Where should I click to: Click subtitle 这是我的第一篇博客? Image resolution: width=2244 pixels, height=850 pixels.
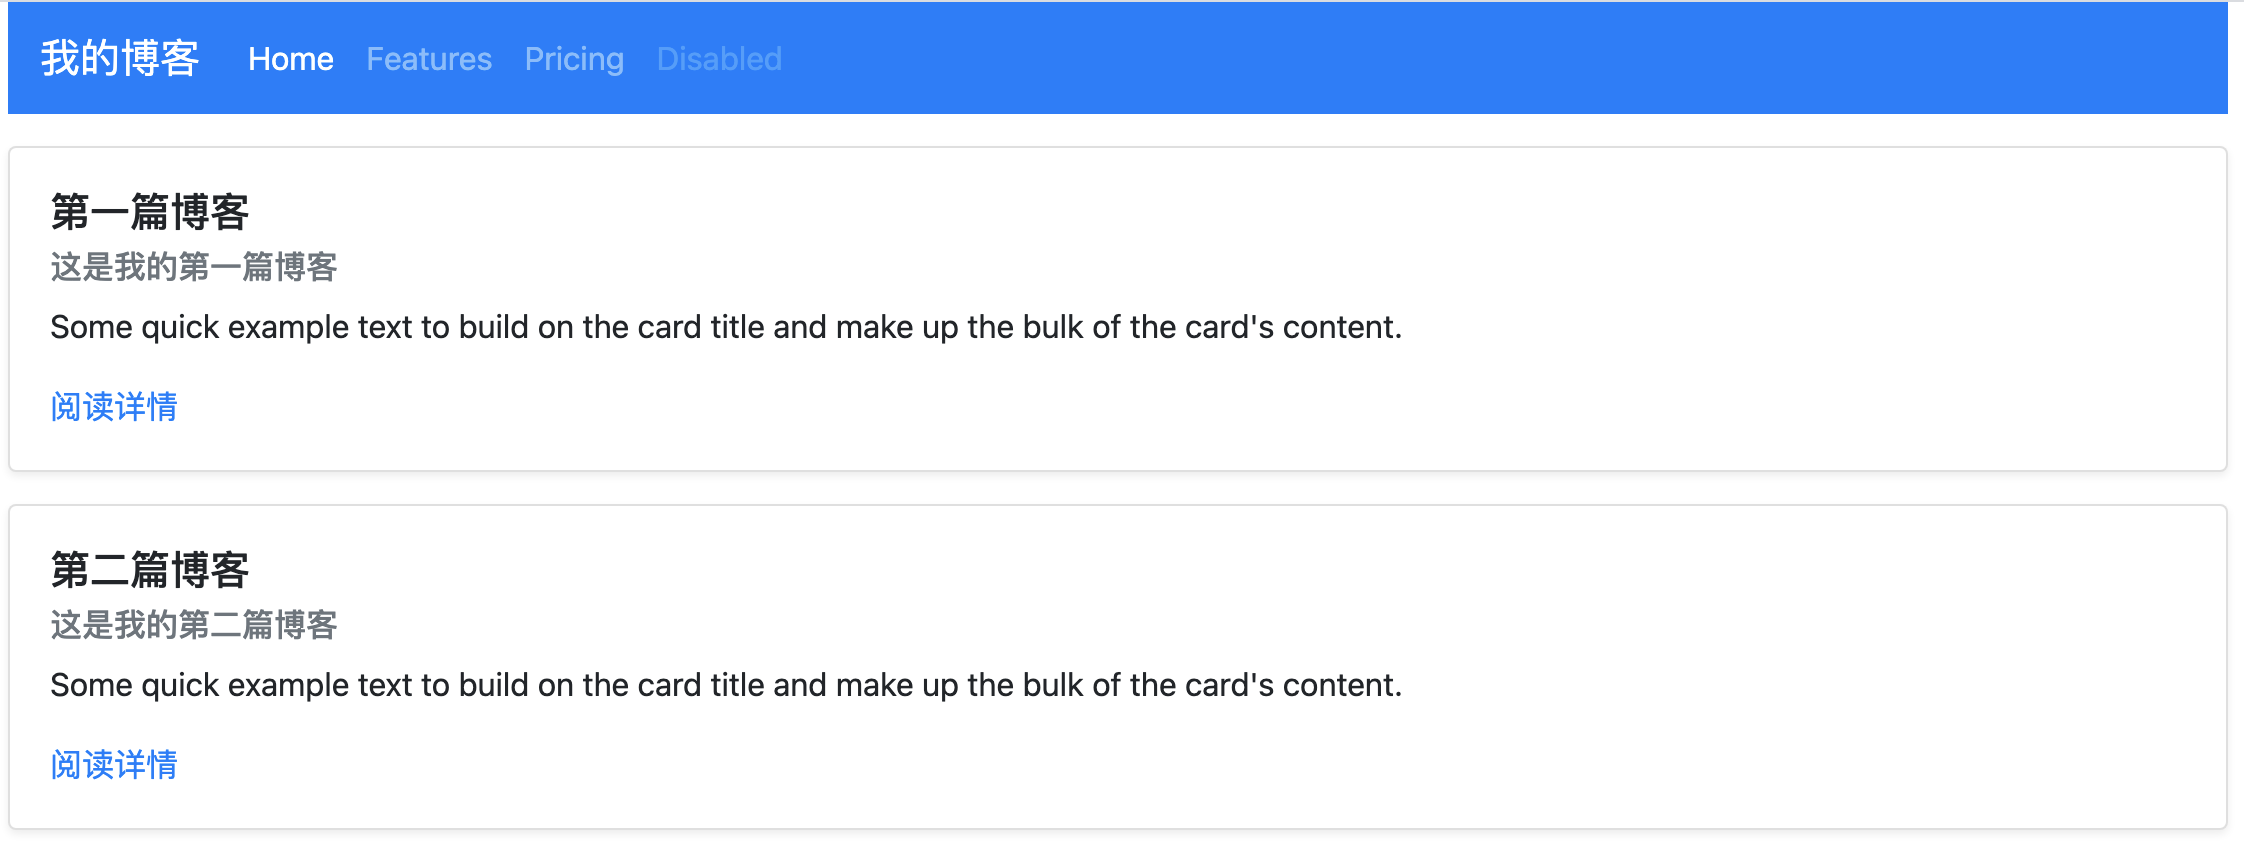click(x=194, y=267)
